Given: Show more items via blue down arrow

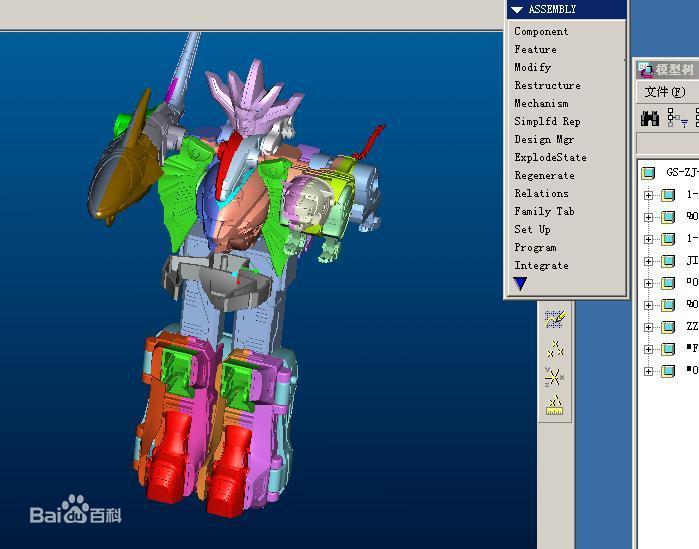Looking at the screenshot, I should pos(520,283).
